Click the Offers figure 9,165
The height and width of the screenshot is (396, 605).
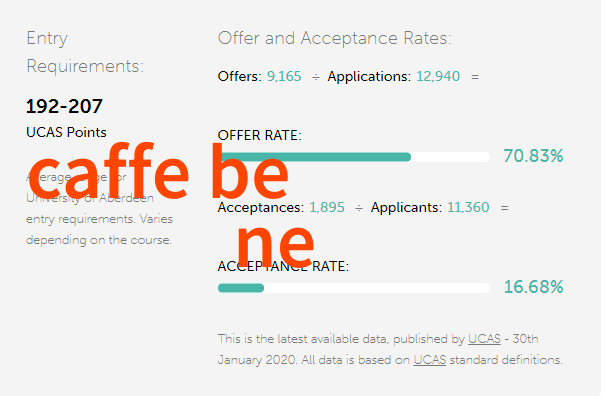[x=284, y=76]
